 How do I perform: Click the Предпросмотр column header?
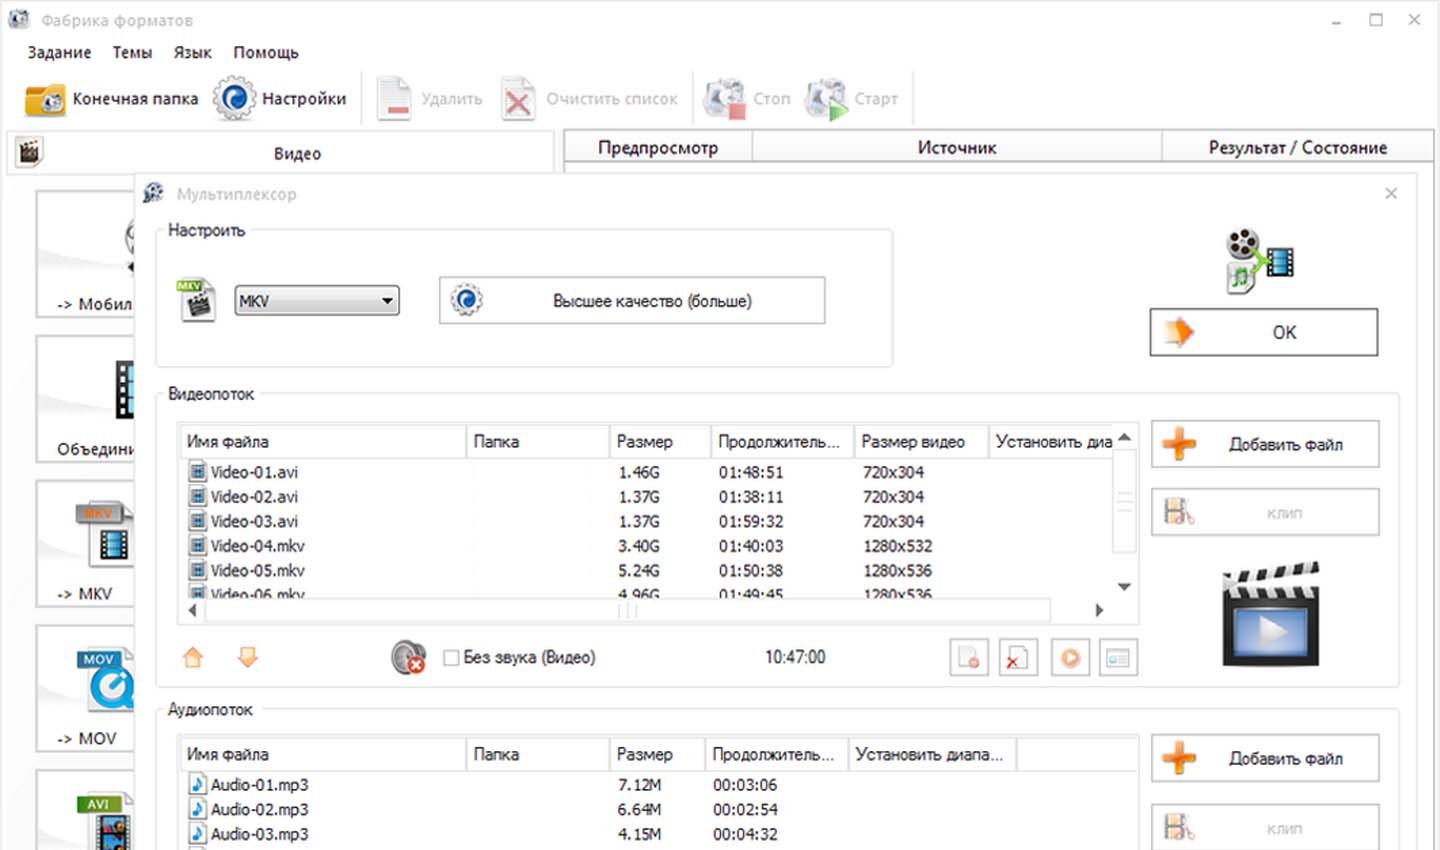pyautogui.click(x=658, y=147)
